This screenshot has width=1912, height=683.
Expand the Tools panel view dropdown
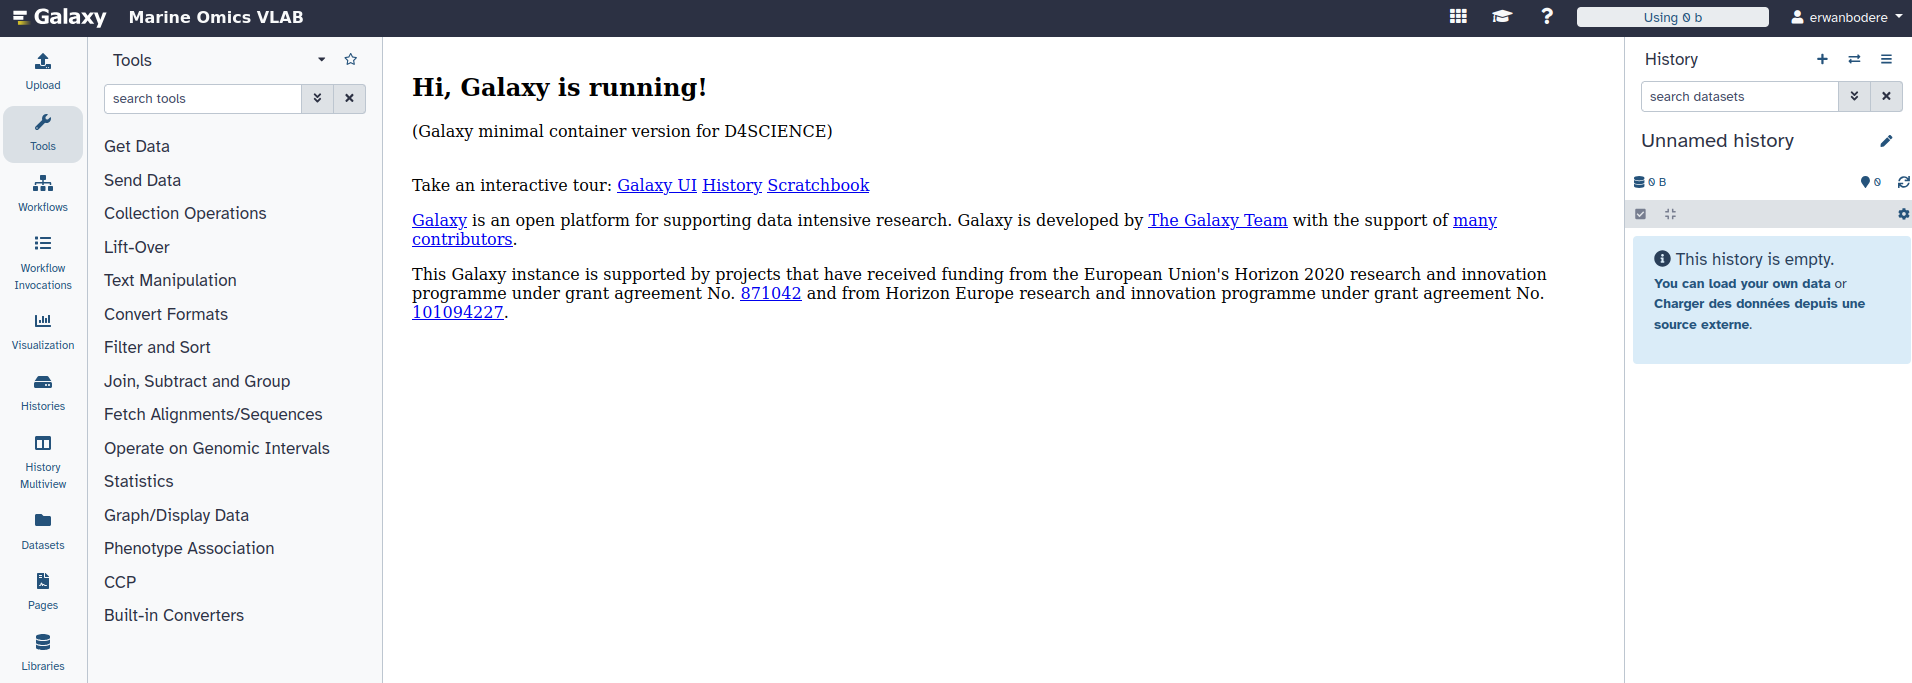[321, 60]
